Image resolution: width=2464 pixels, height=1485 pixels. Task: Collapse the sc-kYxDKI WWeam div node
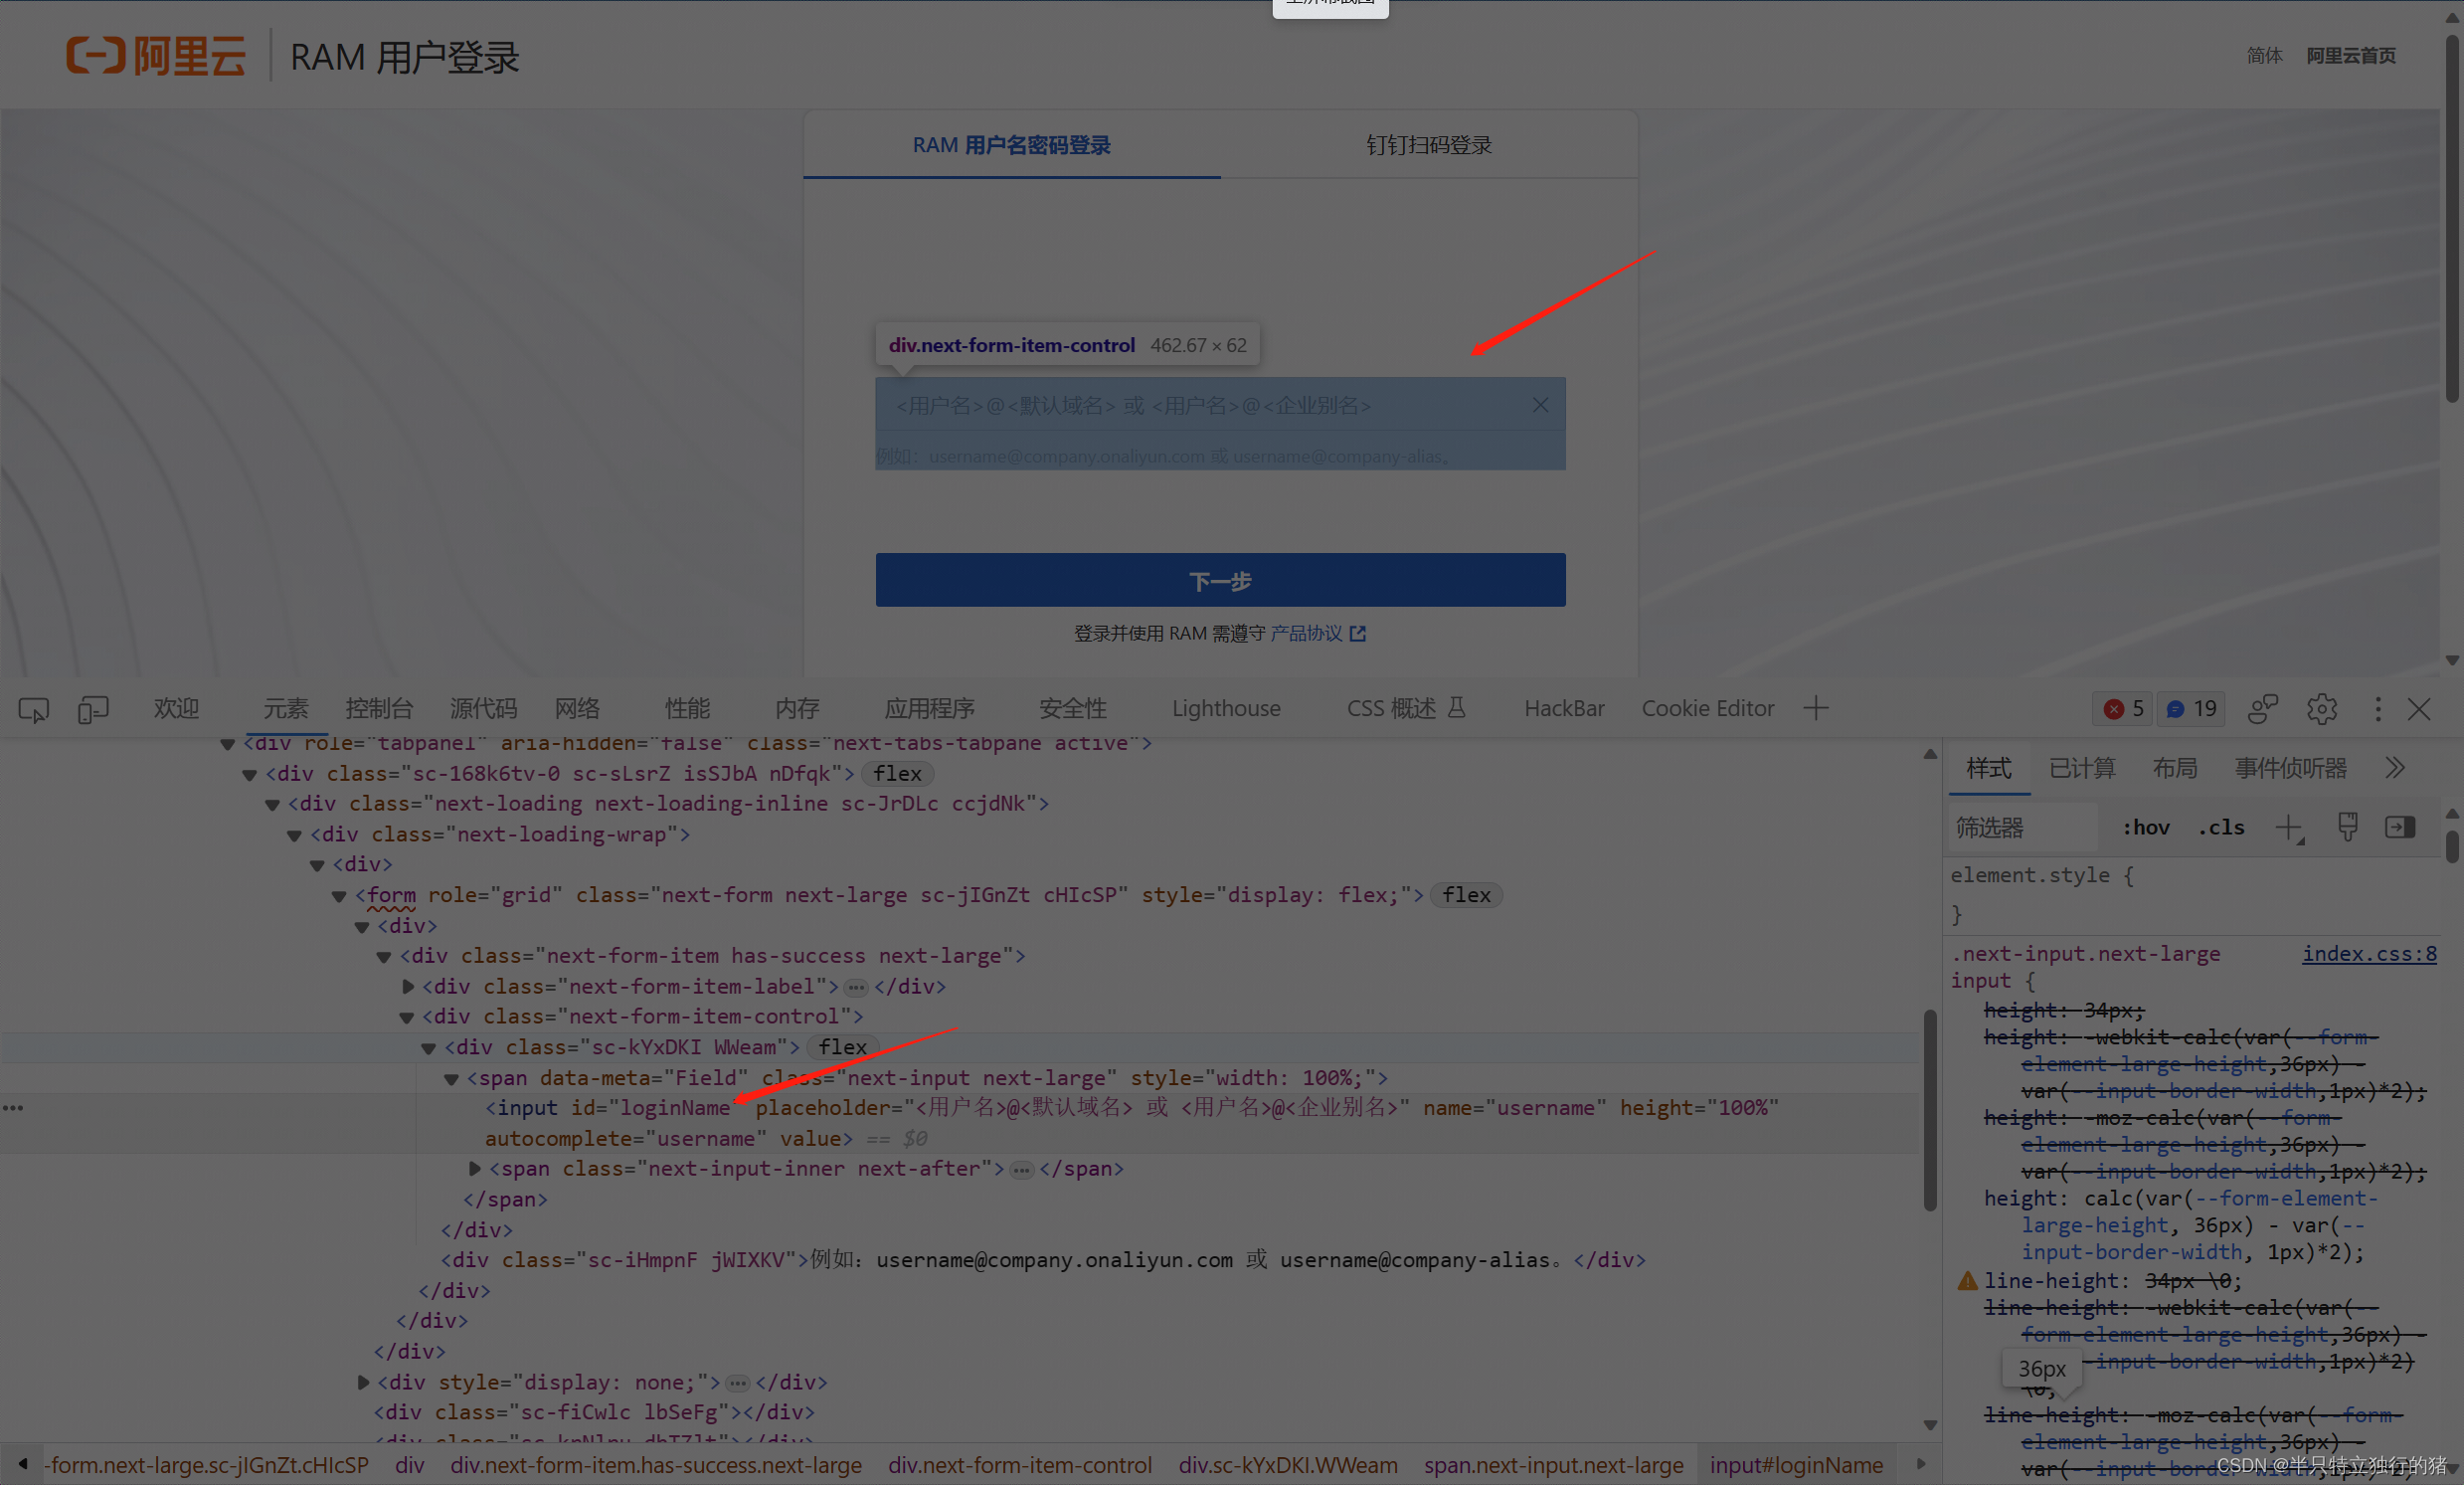pyautogui.click(x=428, y=1048)
